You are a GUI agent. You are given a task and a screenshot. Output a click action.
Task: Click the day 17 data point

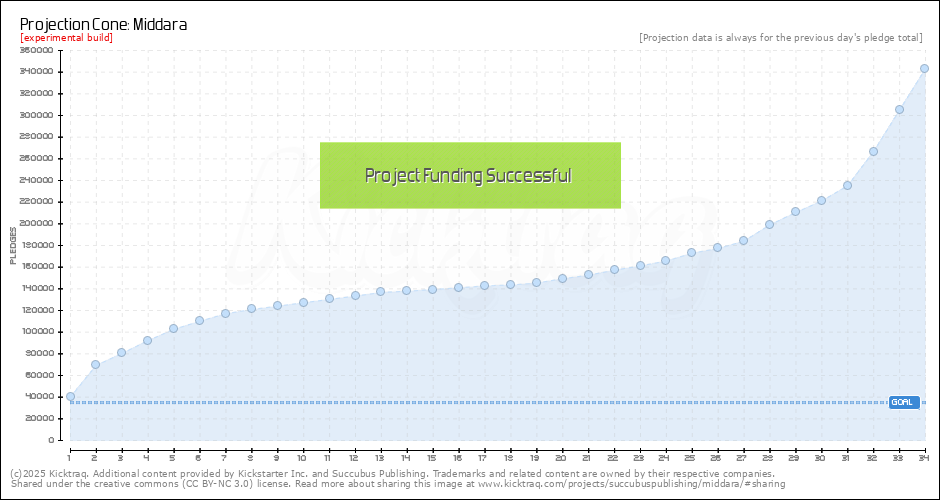coord(484,285)
